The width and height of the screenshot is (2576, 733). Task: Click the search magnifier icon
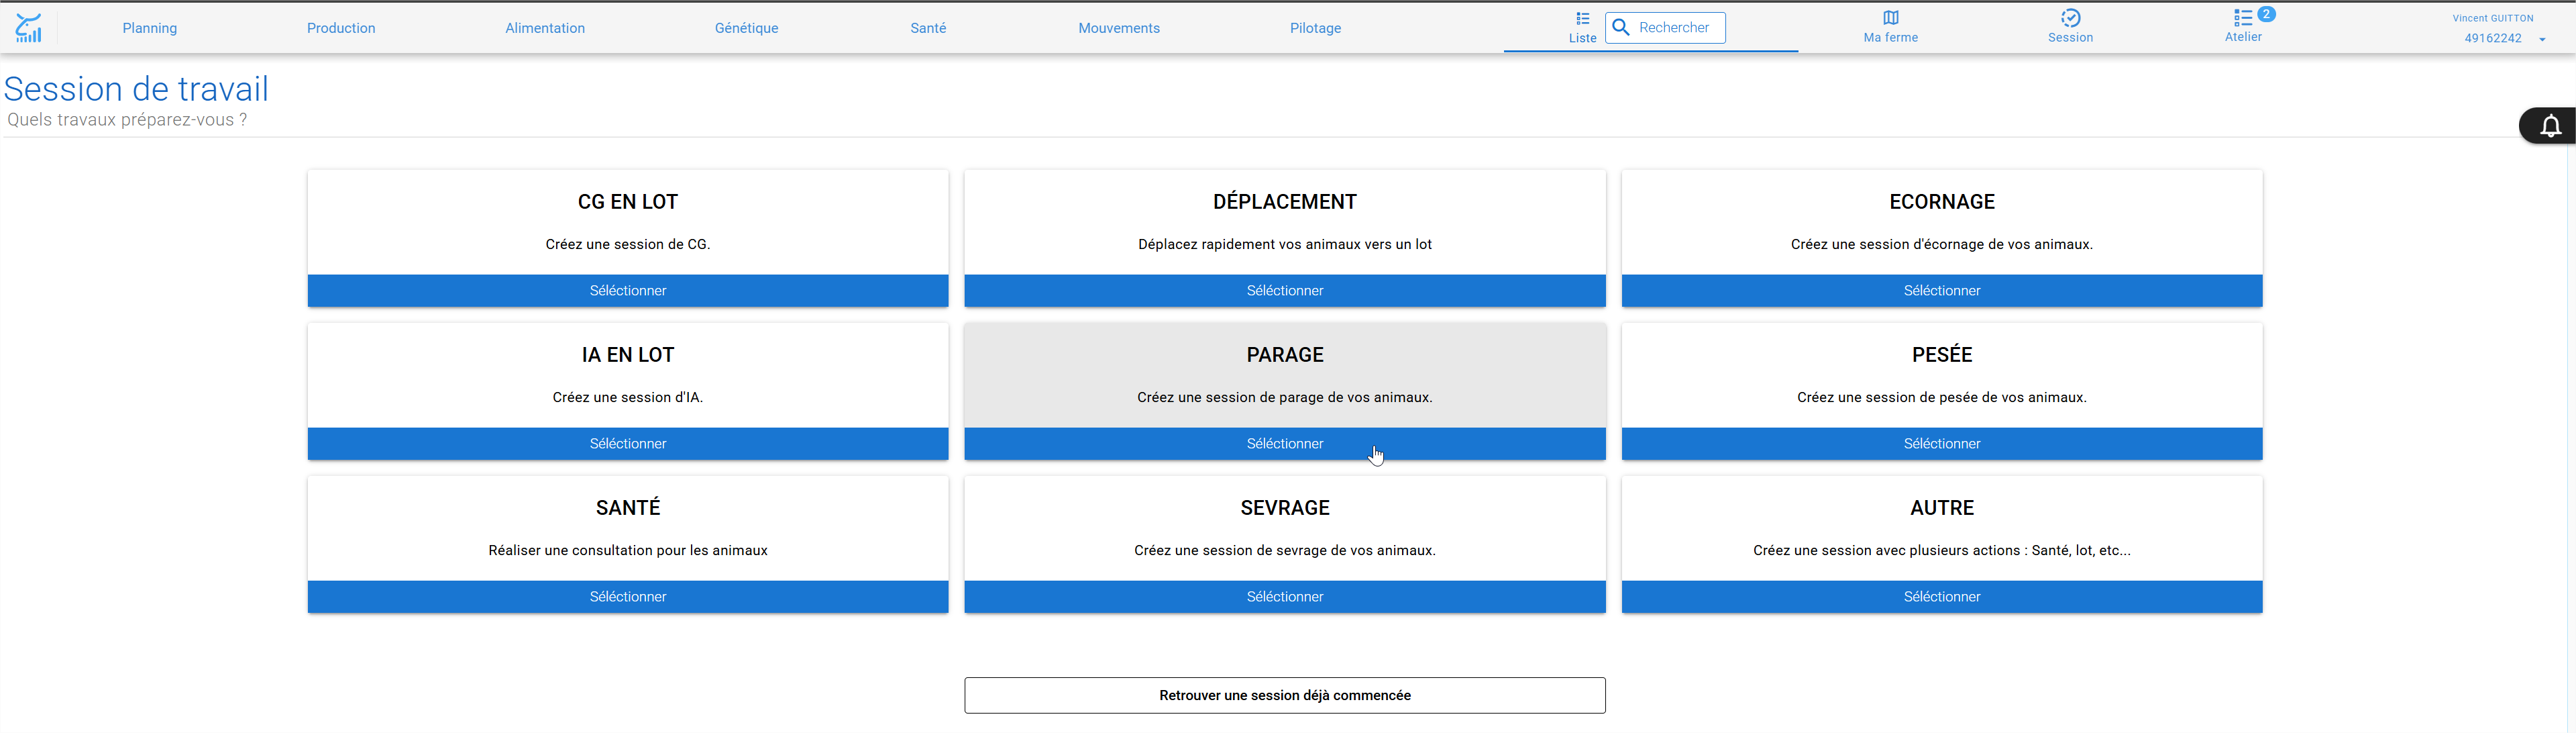click(x=1621, y=27)
